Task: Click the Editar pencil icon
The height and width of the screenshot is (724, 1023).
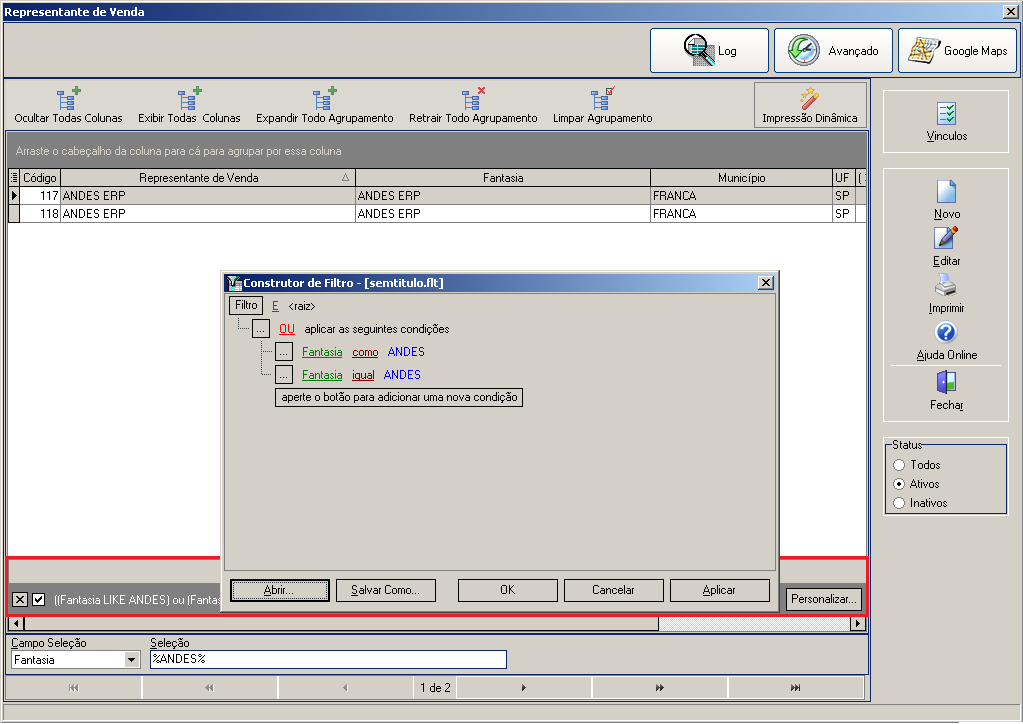Action: click(946, 238)
